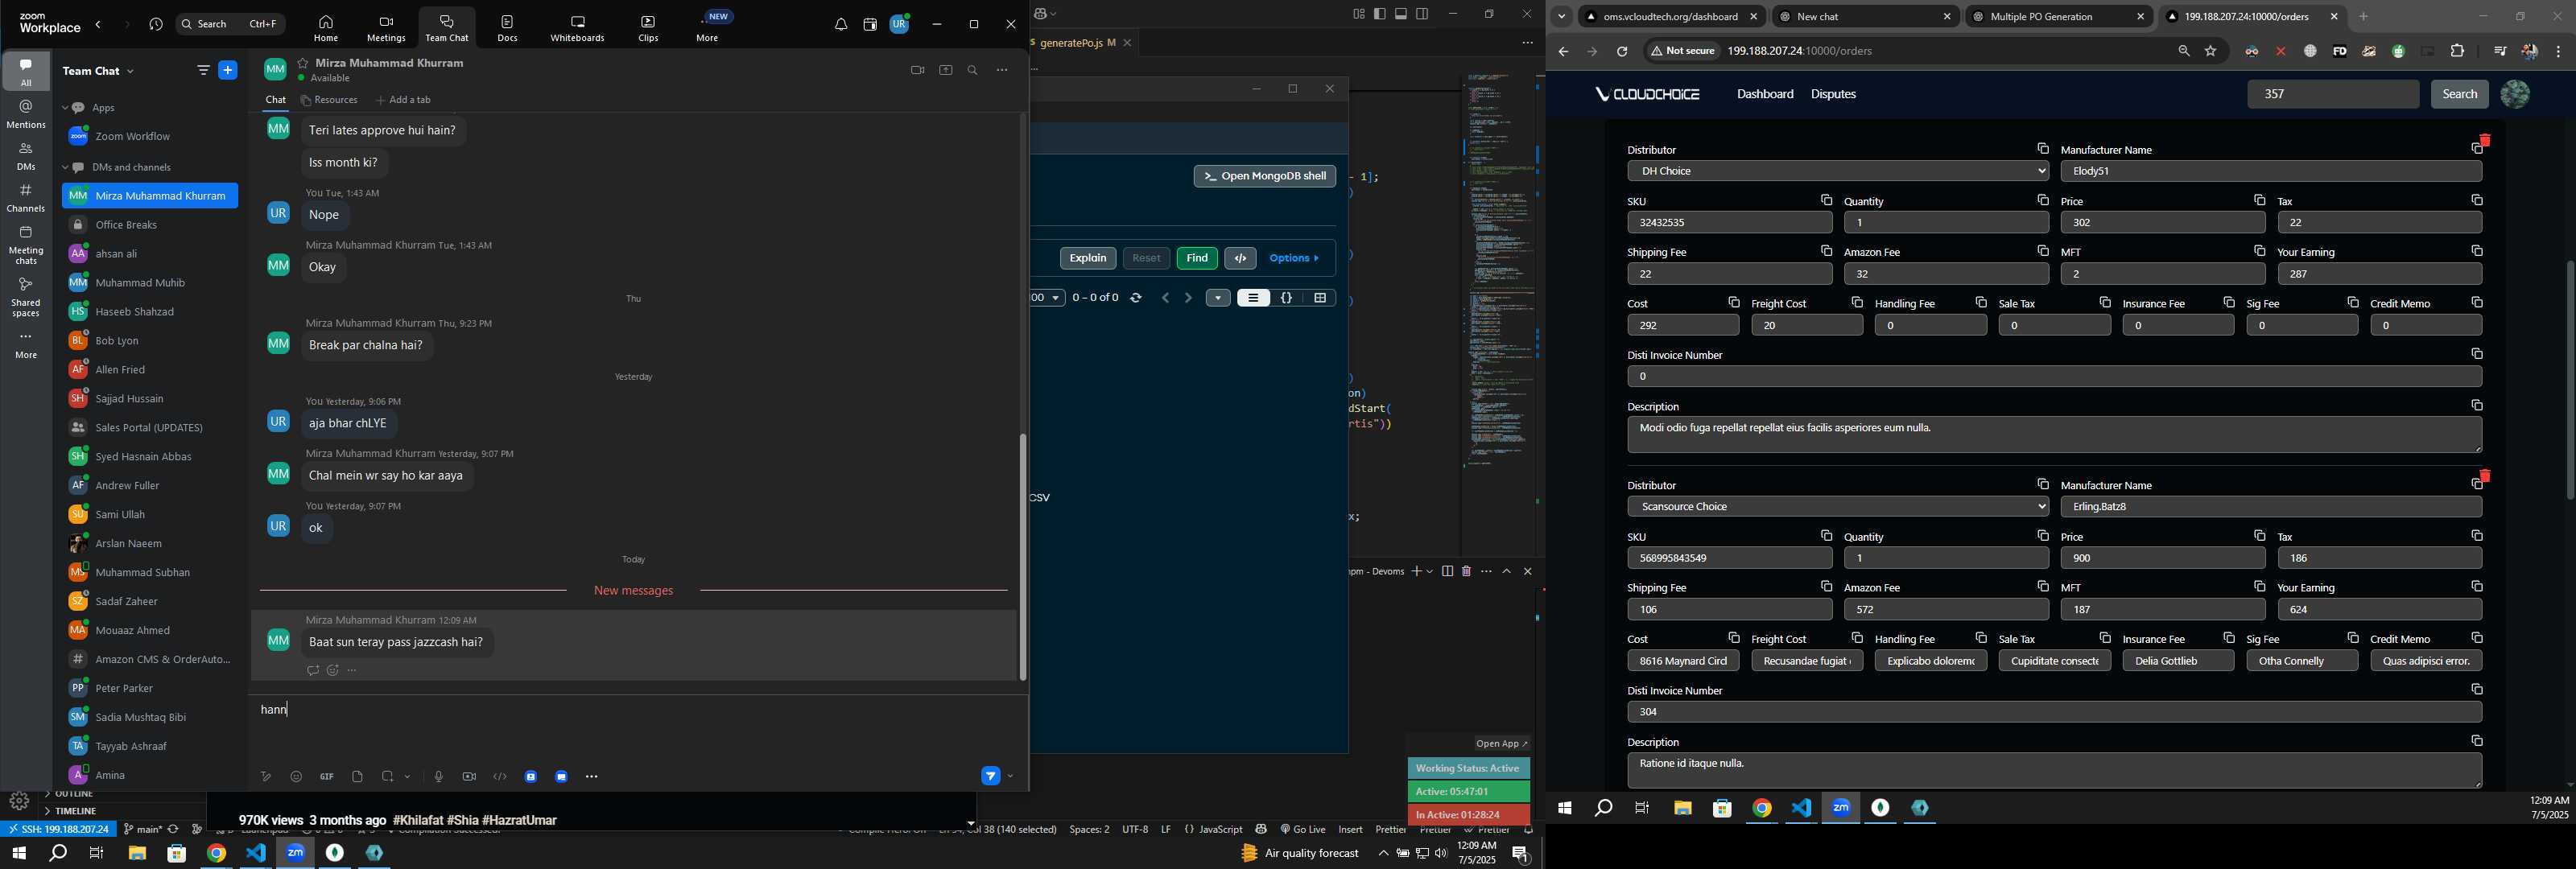Image resolution: width=2576 pixels, height=869 pixels.
Task: Collapse the DMs and channels group
Action: (65, 168)
